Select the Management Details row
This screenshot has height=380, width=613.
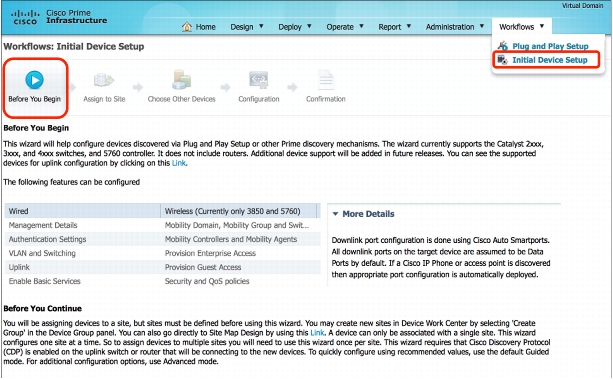pyautogui.click(x=82, y=225)
